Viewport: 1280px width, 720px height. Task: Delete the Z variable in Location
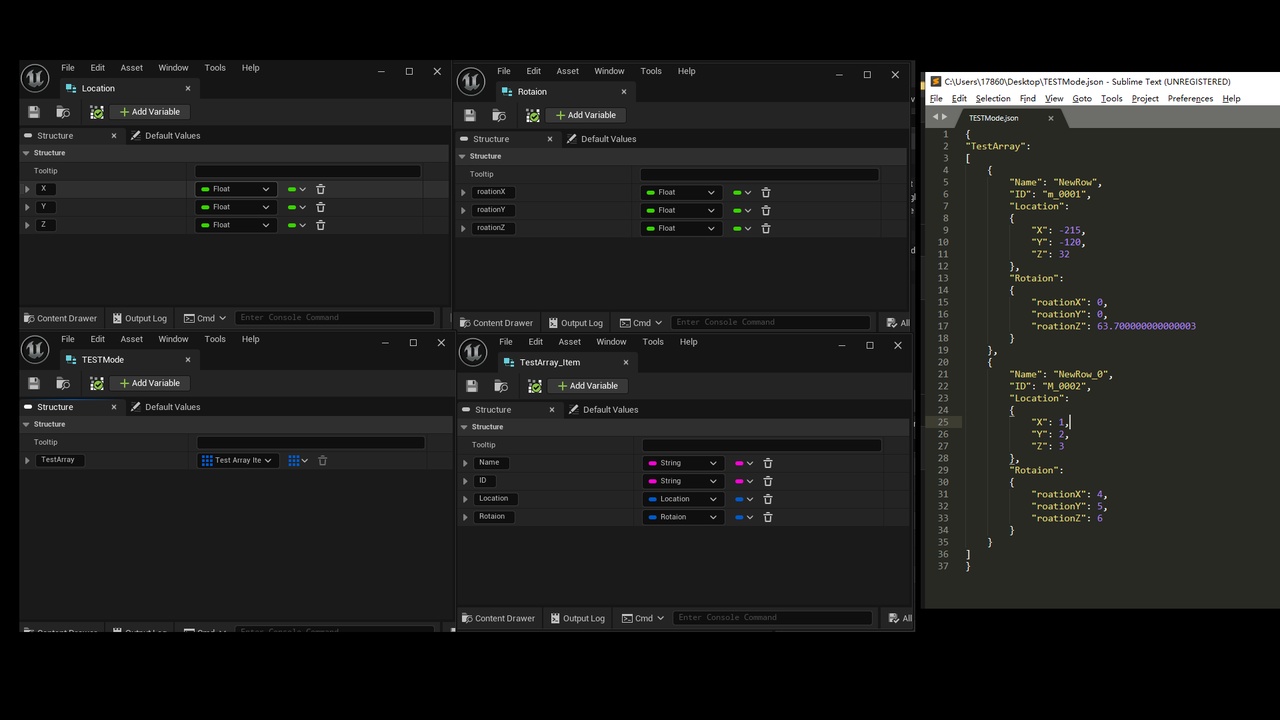coord(321,225)
